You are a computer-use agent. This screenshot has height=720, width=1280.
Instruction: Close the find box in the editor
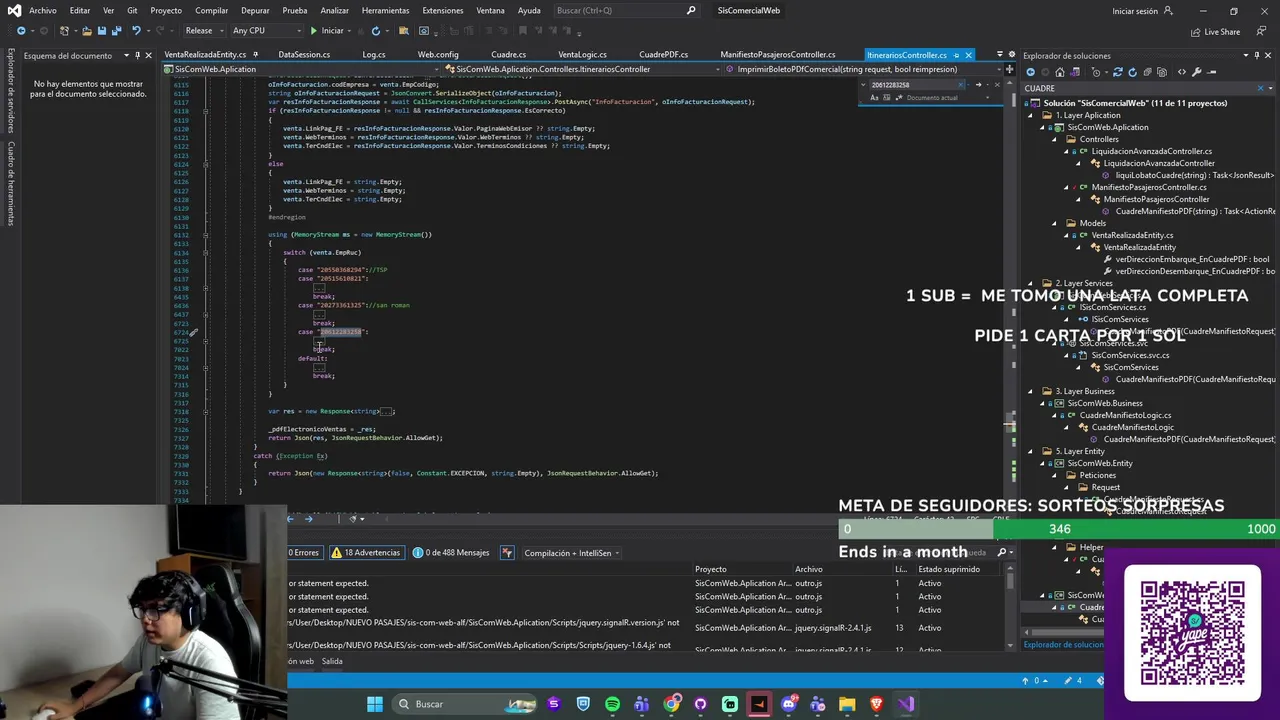point(997,85)
